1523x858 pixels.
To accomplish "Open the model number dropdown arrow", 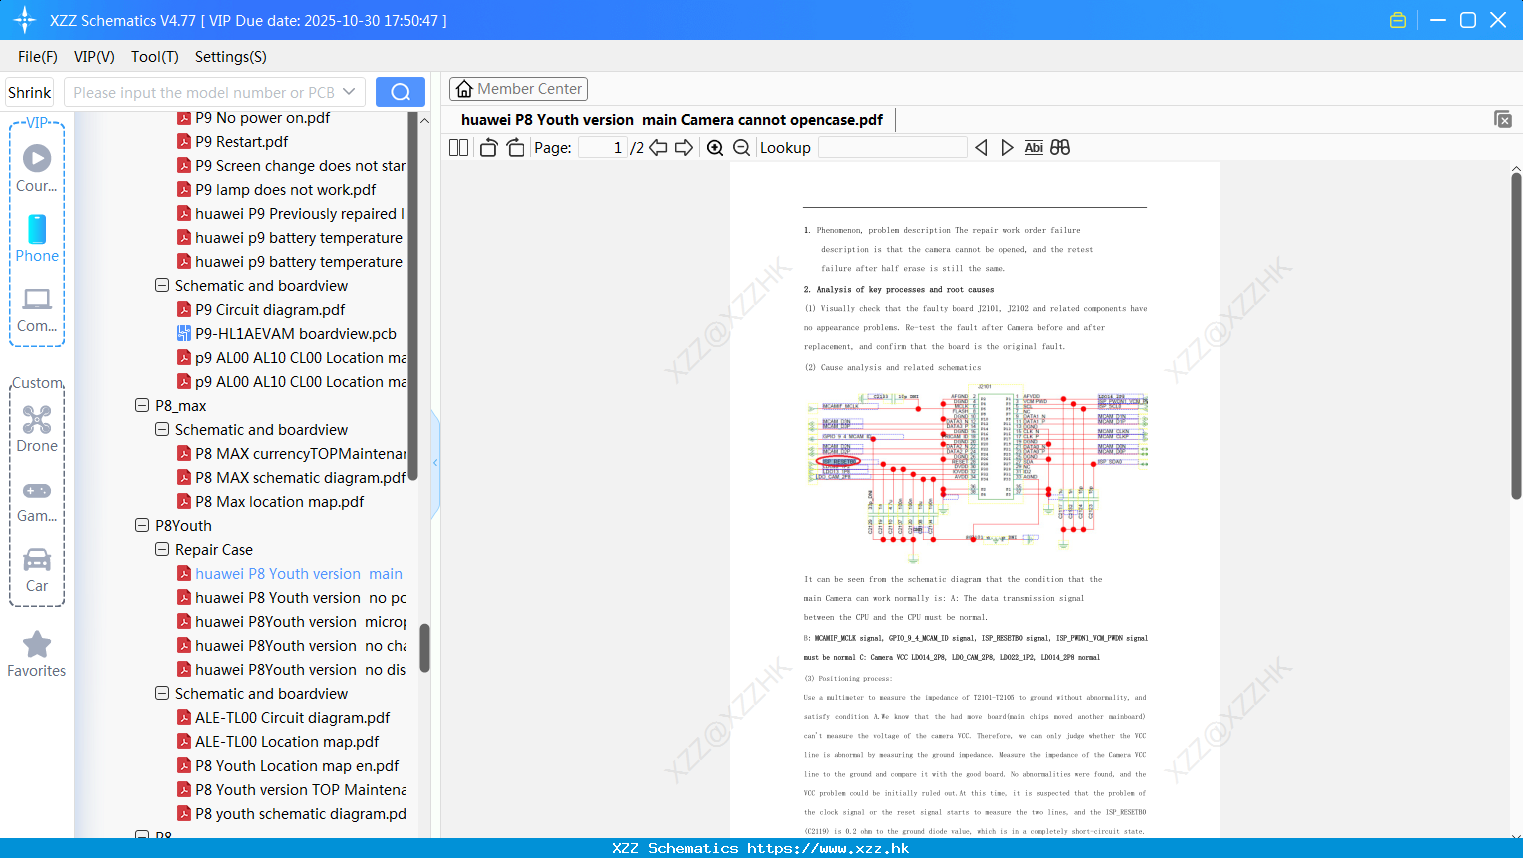I will pos(349,92).
